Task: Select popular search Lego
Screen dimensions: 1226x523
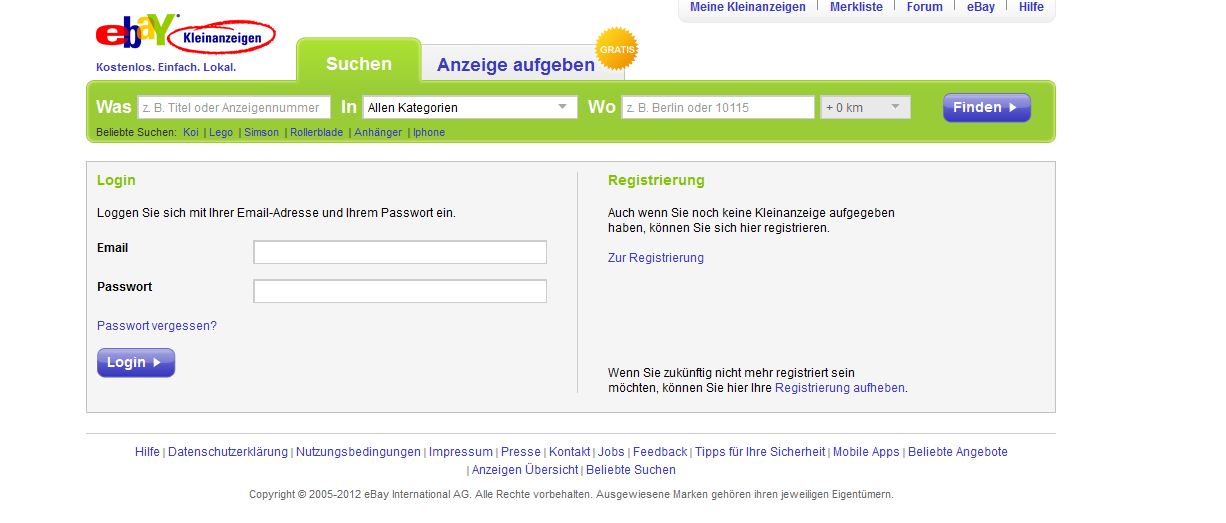Action: coord(221,132)
